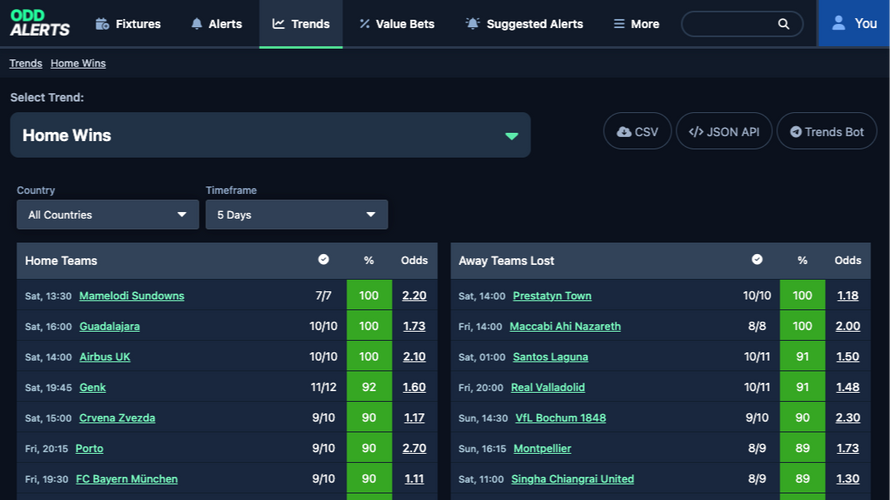Download the CSV export

tap(637, 132)
